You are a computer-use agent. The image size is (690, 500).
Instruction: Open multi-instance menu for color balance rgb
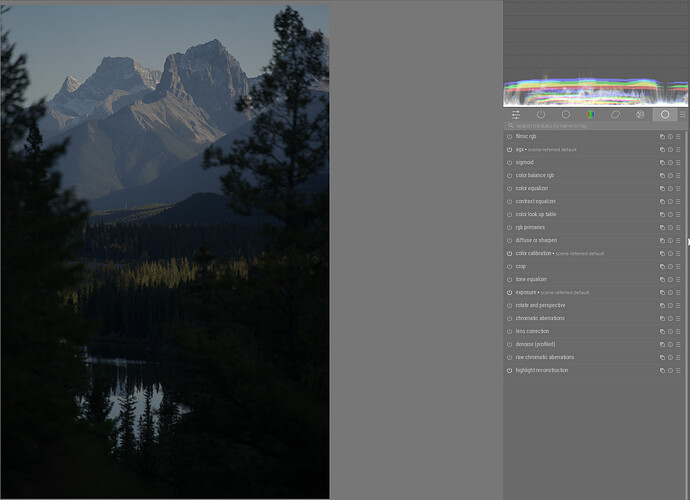click(x=662, y=176)
